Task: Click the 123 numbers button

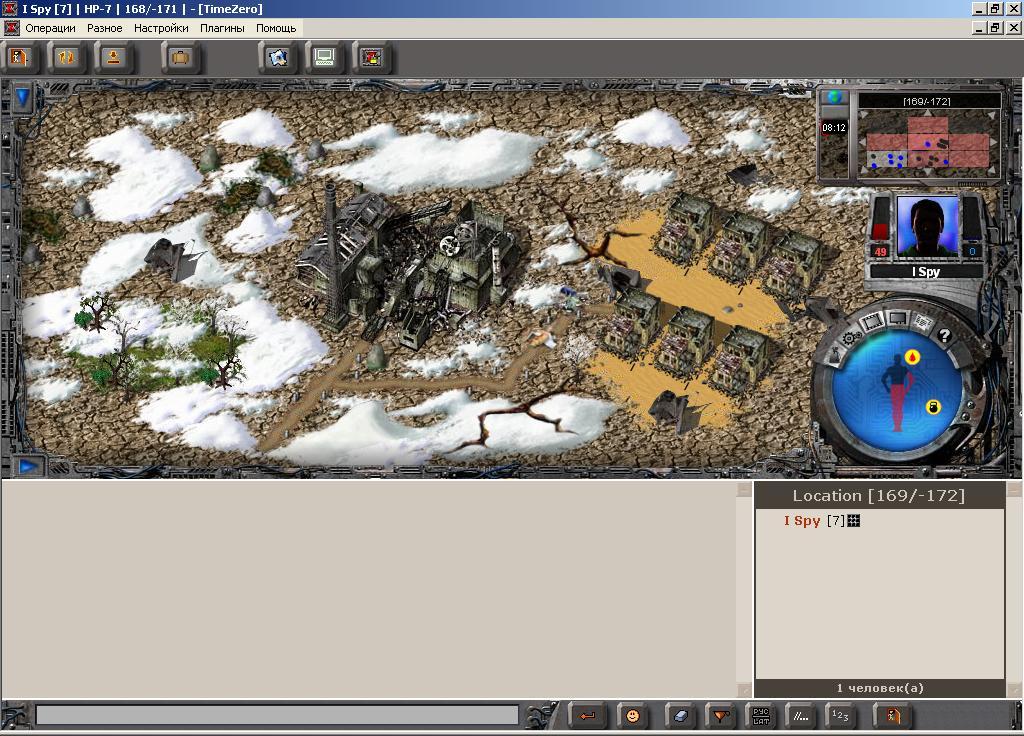Action: pyautogui.click(x=840, y=716)
